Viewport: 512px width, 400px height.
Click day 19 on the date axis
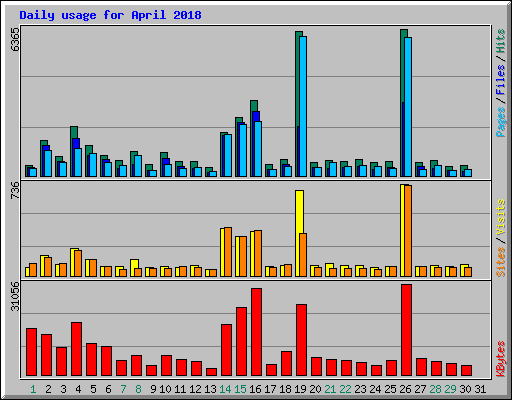coord(300,389)
